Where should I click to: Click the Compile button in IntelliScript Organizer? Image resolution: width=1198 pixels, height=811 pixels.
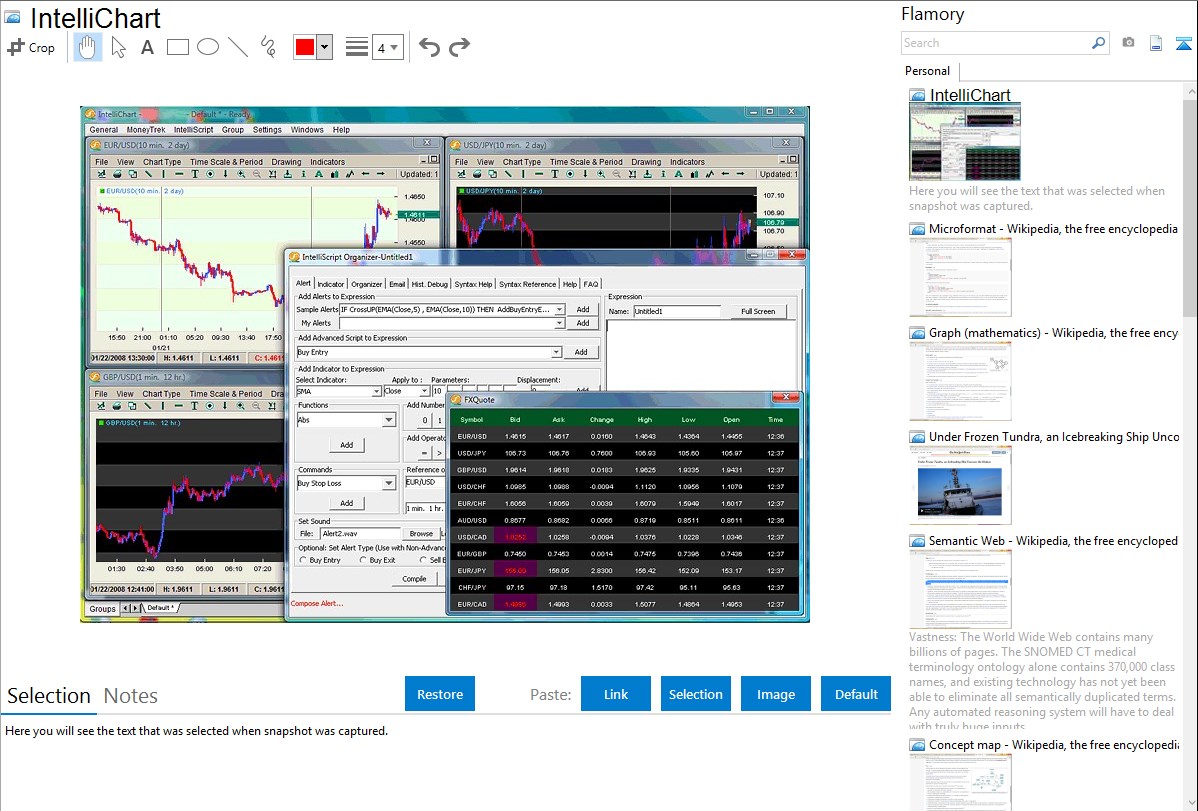click(414, 579)
